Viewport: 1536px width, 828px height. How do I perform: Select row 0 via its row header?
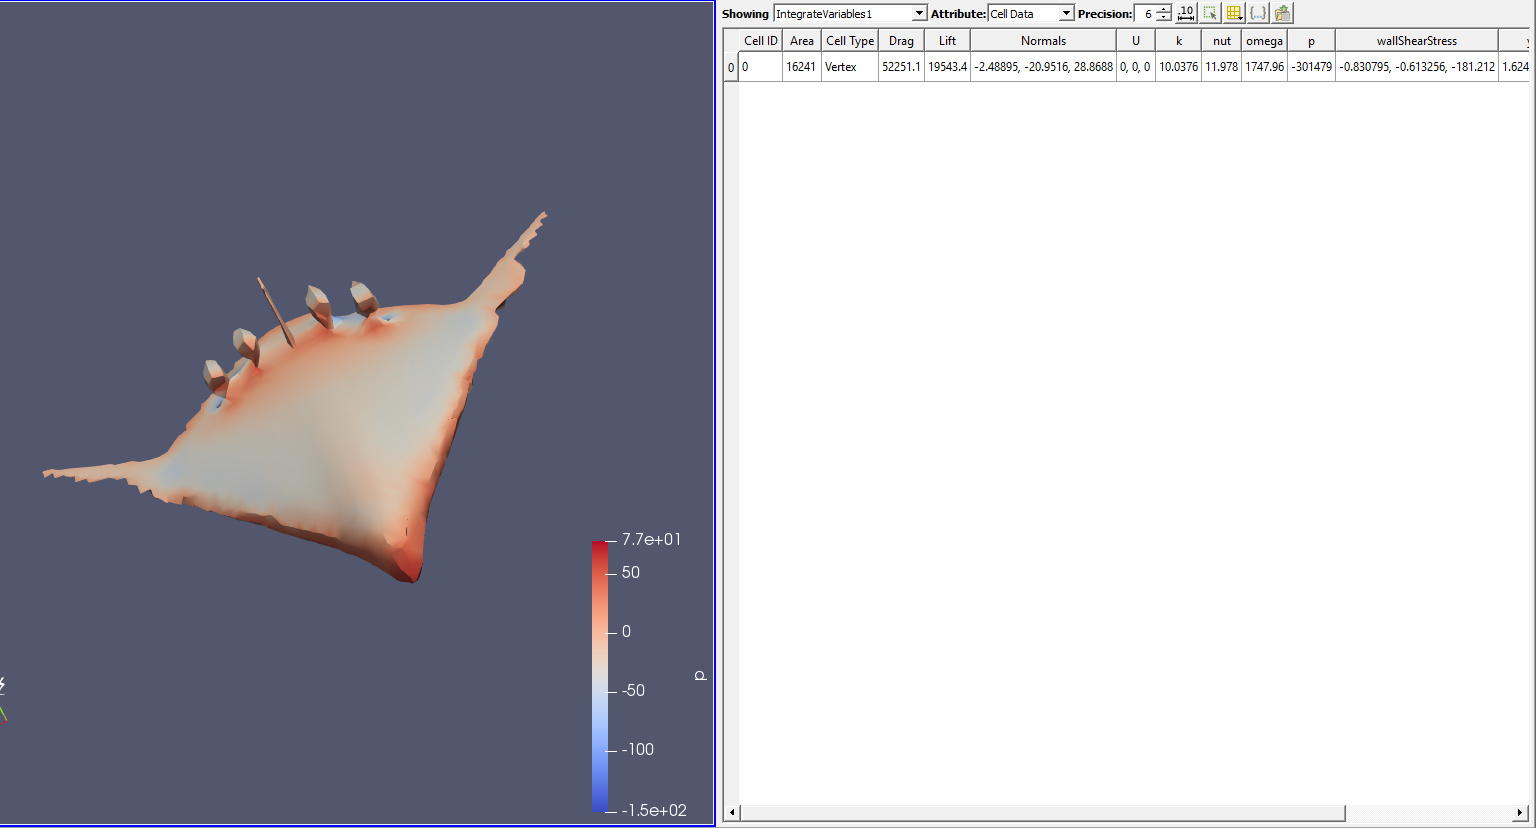pos(731,67)
